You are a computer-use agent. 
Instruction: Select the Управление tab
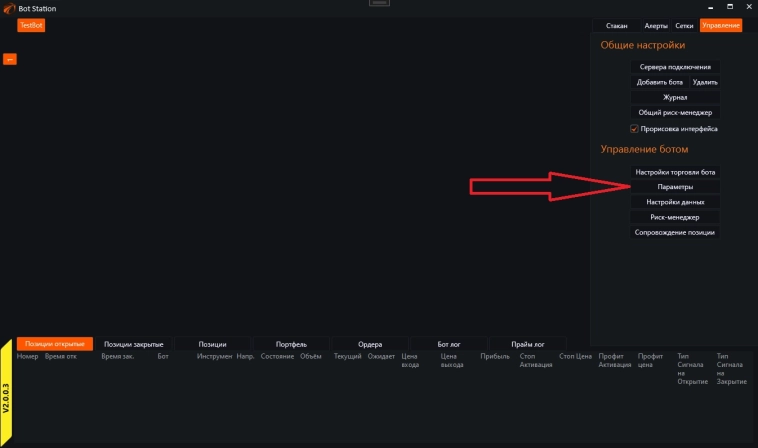[x=721, y=26]
